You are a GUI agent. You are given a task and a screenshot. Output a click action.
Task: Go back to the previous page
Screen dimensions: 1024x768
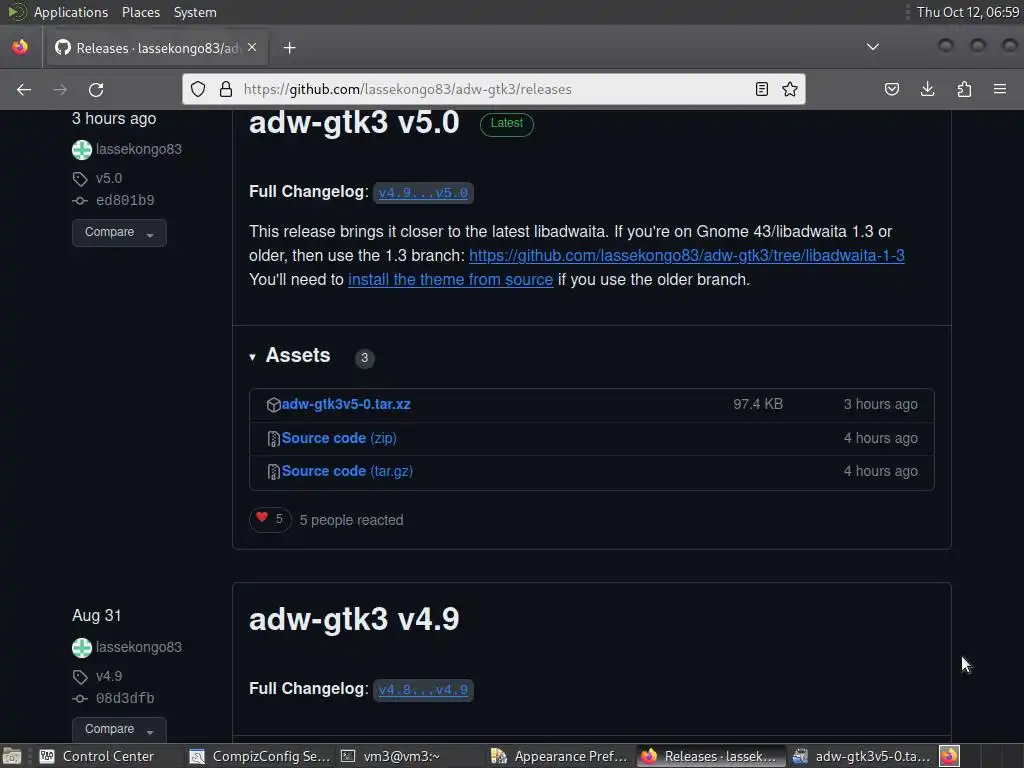[24, 89]
